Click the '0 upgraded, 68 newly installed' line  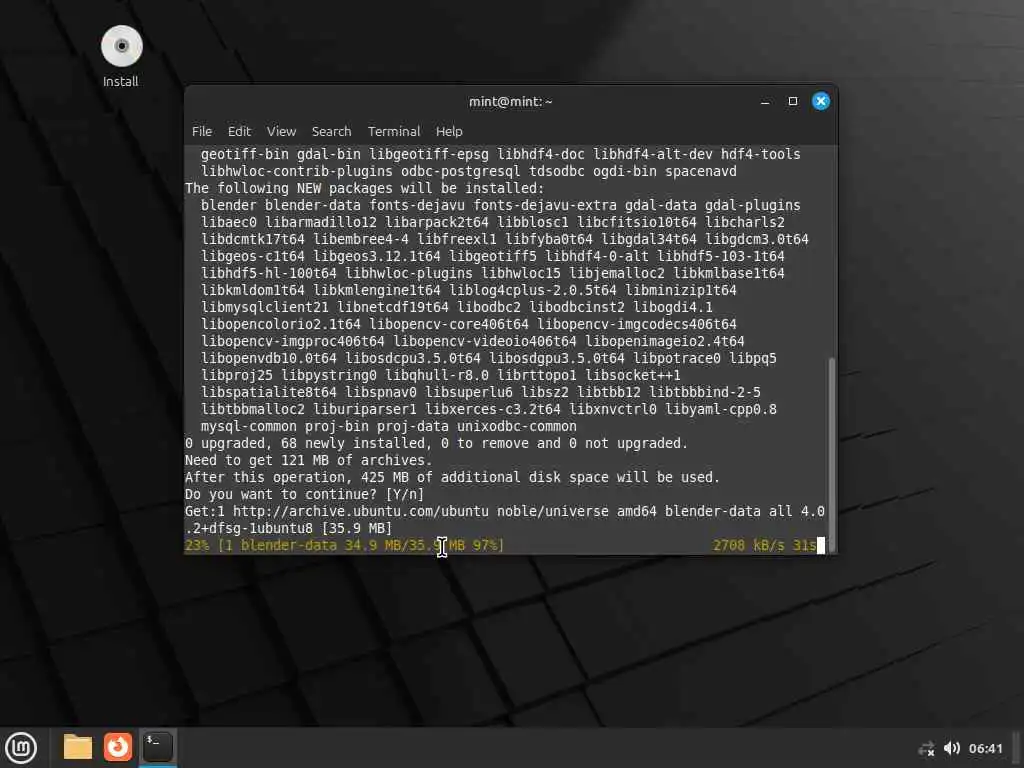pyautogui.click(x=436, y=443)
